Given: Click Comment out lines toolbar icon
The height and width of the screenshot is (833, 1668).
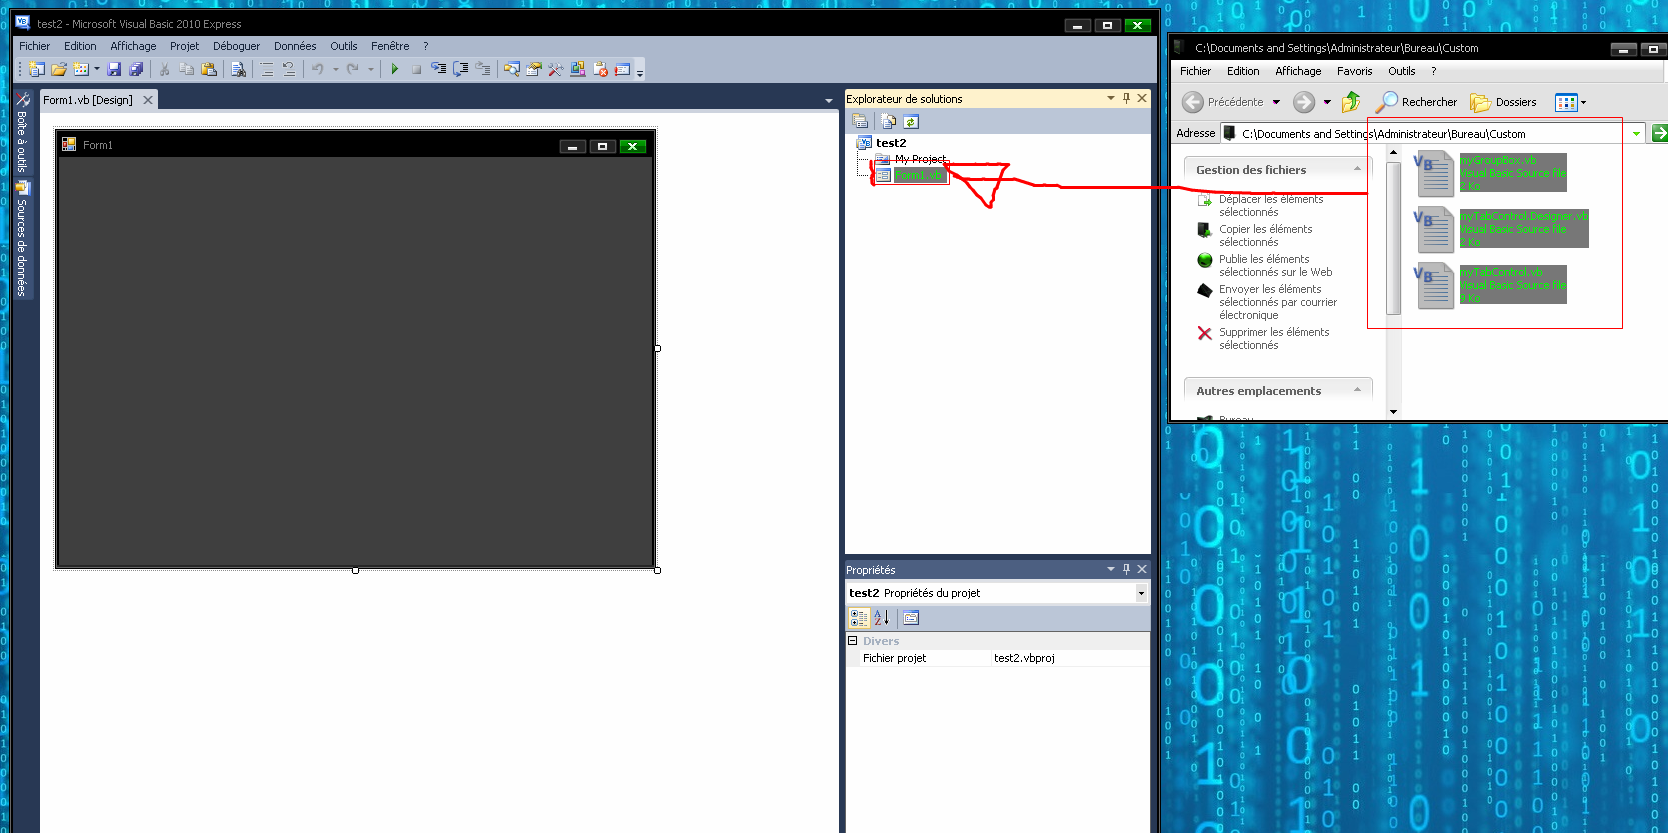Looking at the screenshot, I should (267, 69).
